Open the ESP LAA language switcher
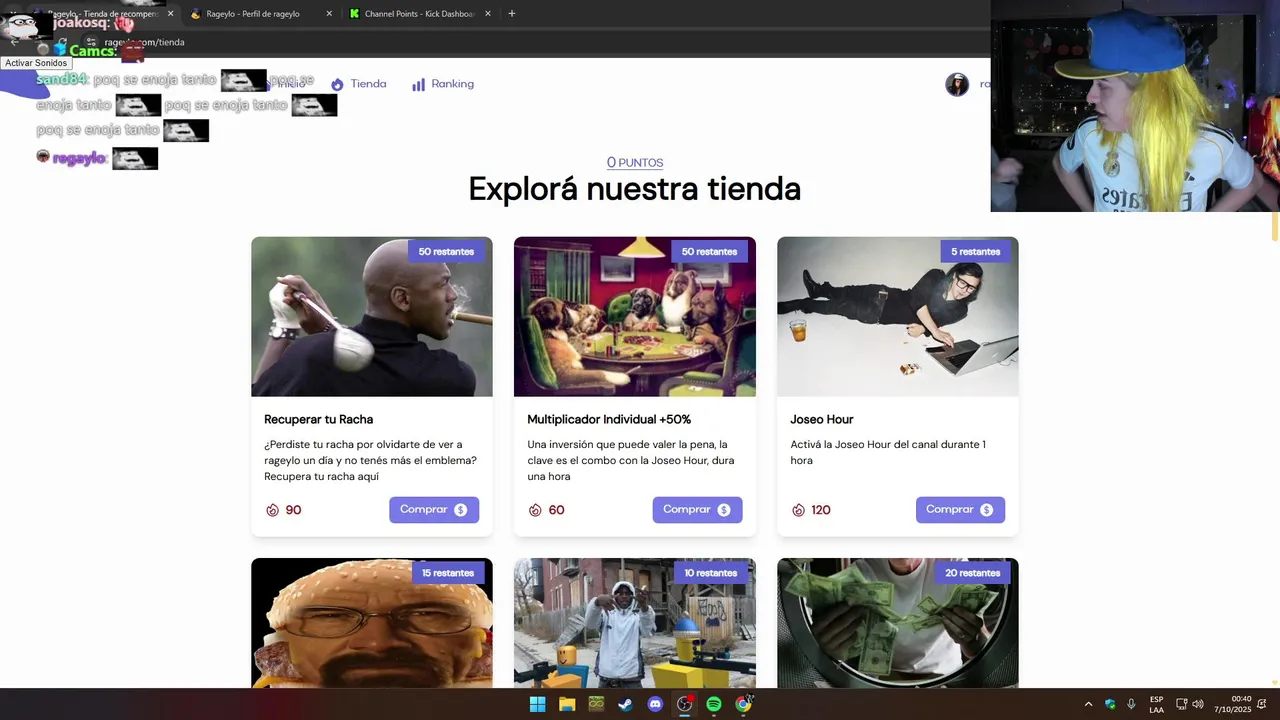1280x720 pixels. click(x=1156, y=704)
